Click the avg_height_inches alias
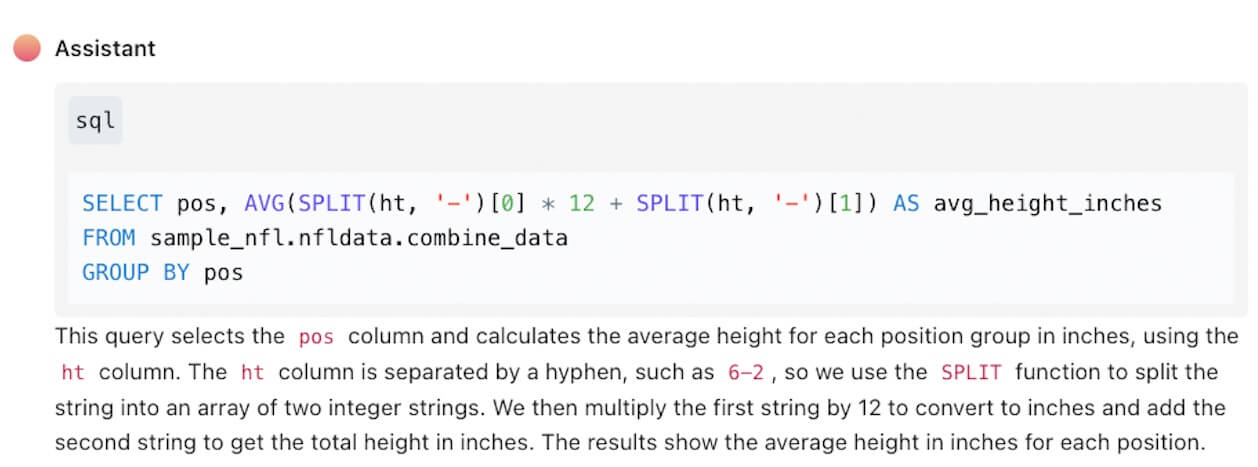 (x=1047, y=204)
